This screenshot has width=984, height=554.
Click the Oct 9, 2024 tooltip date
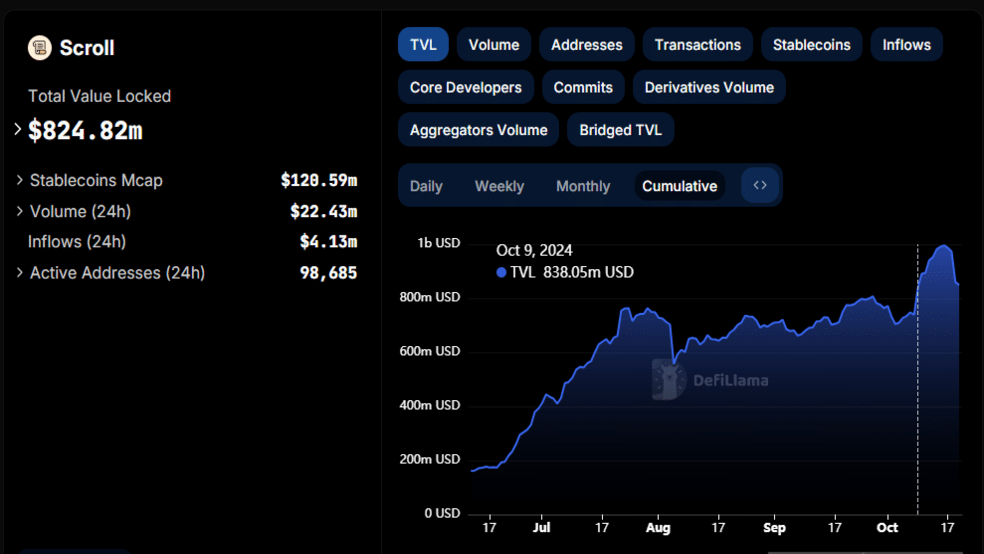(534, 250)
